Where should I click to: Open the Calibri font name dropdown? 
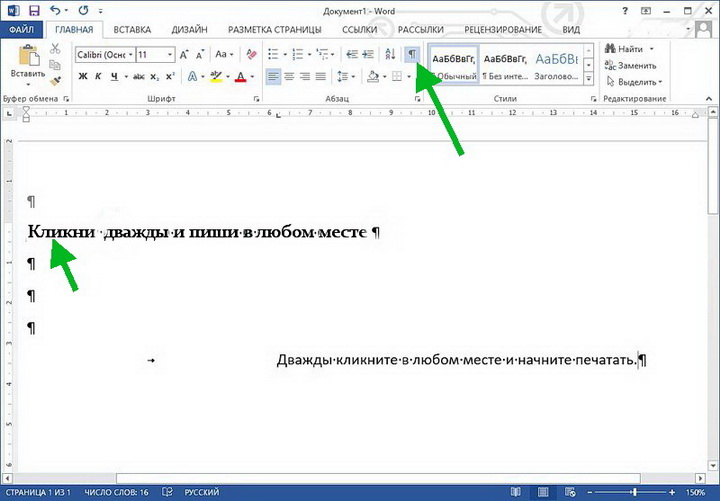coord(105,54)
